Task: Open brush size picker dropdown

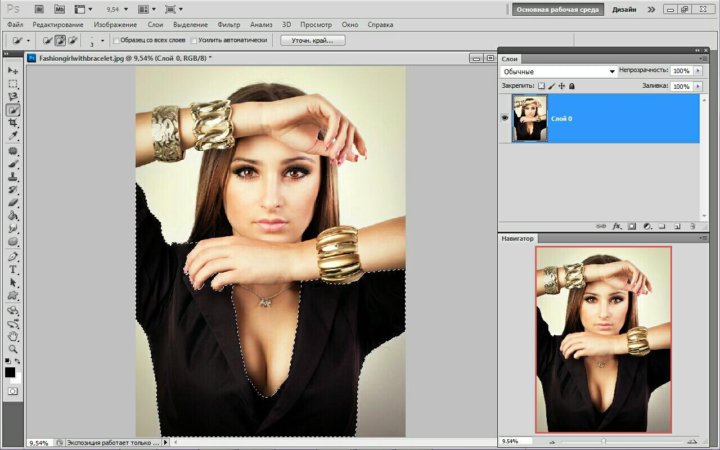Action: coord(102,41)
